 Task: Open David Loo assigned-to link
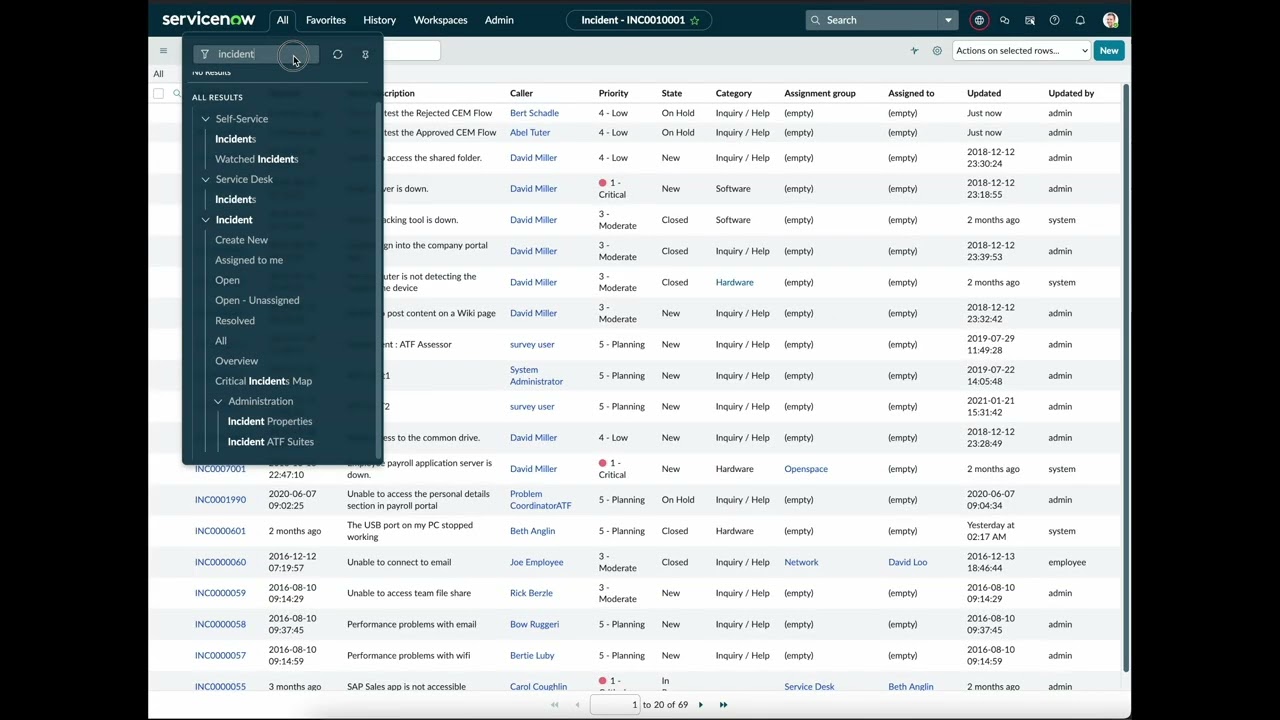coord(907,562)
